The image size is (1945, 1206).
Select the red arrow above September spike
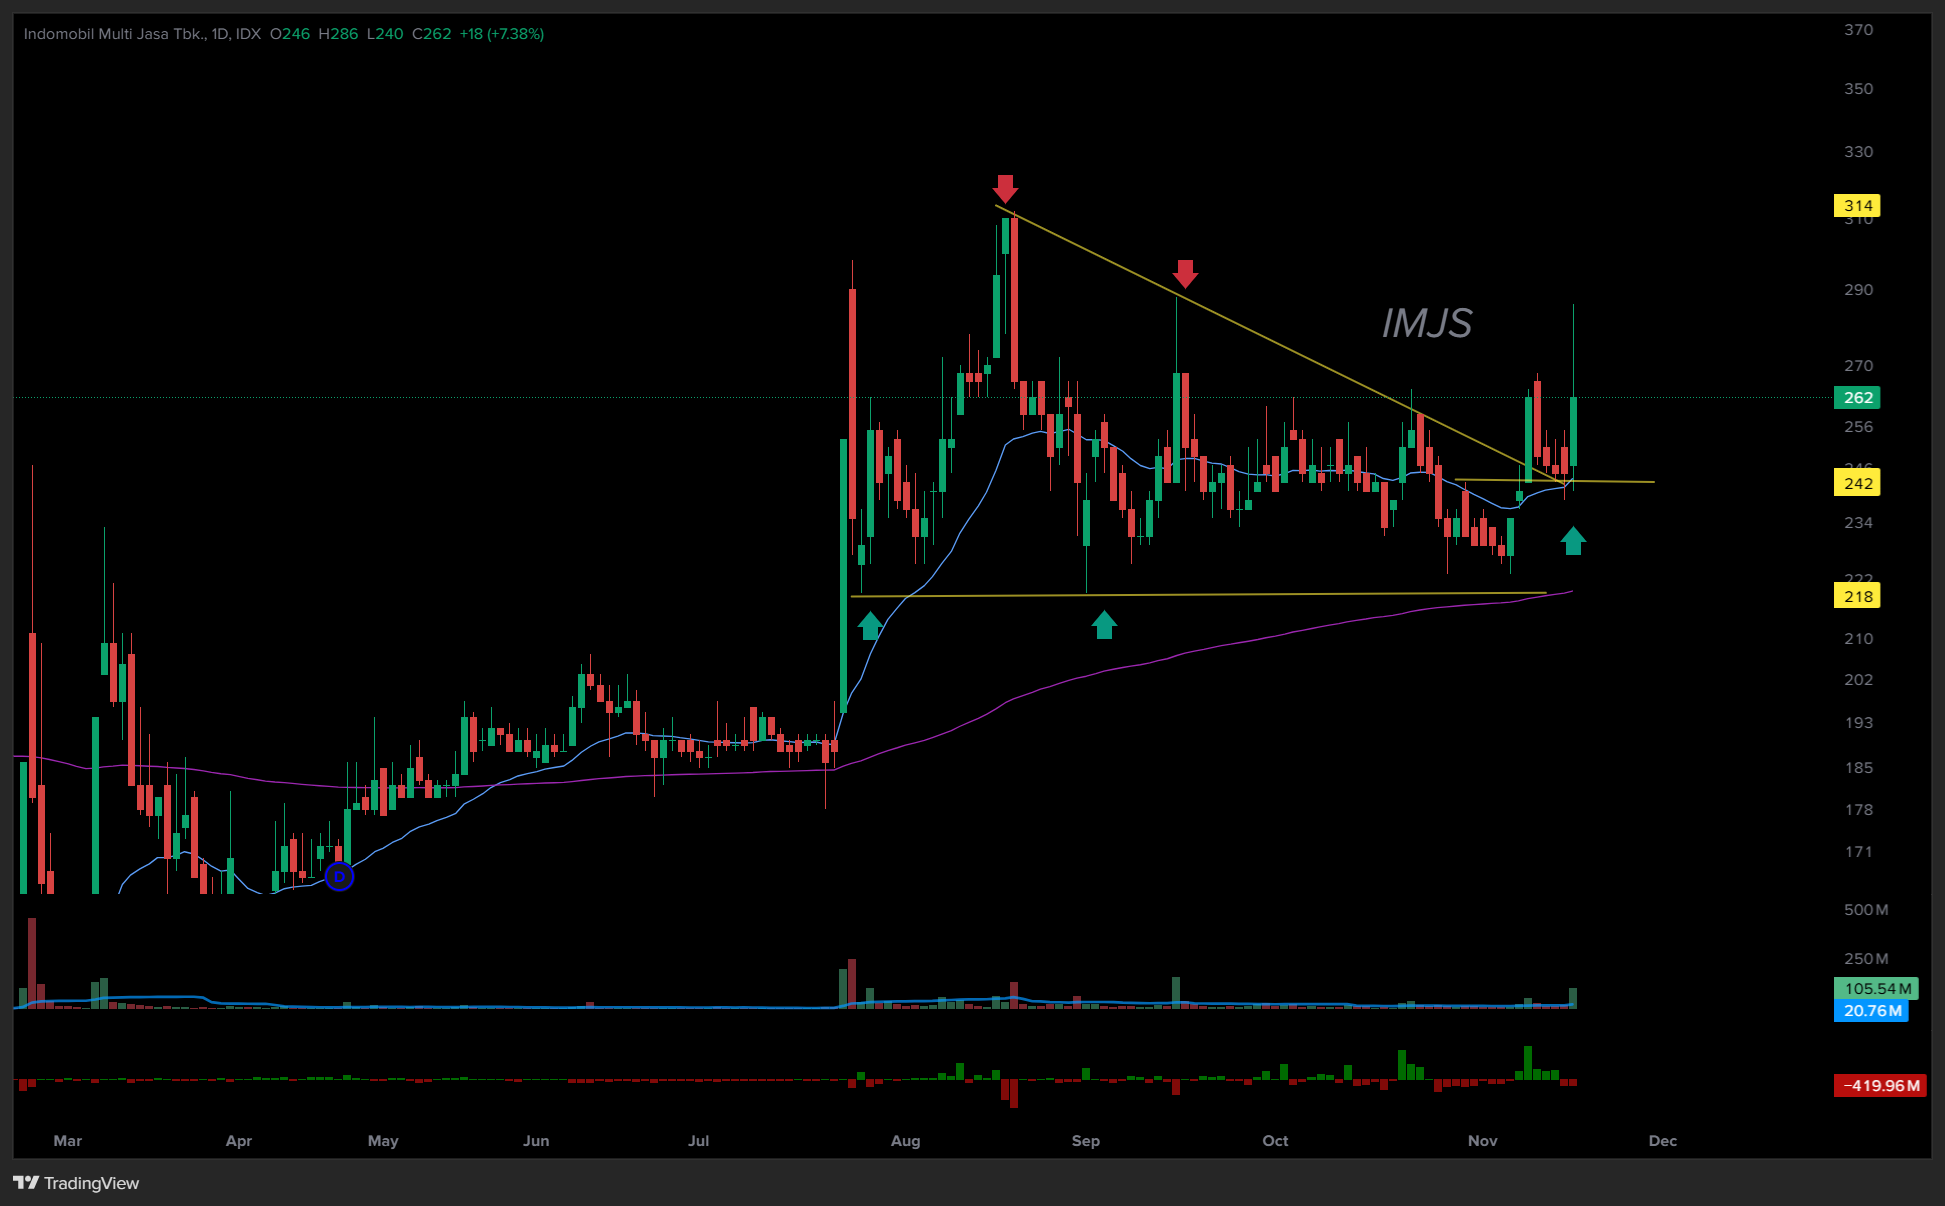coord(1185,273)
